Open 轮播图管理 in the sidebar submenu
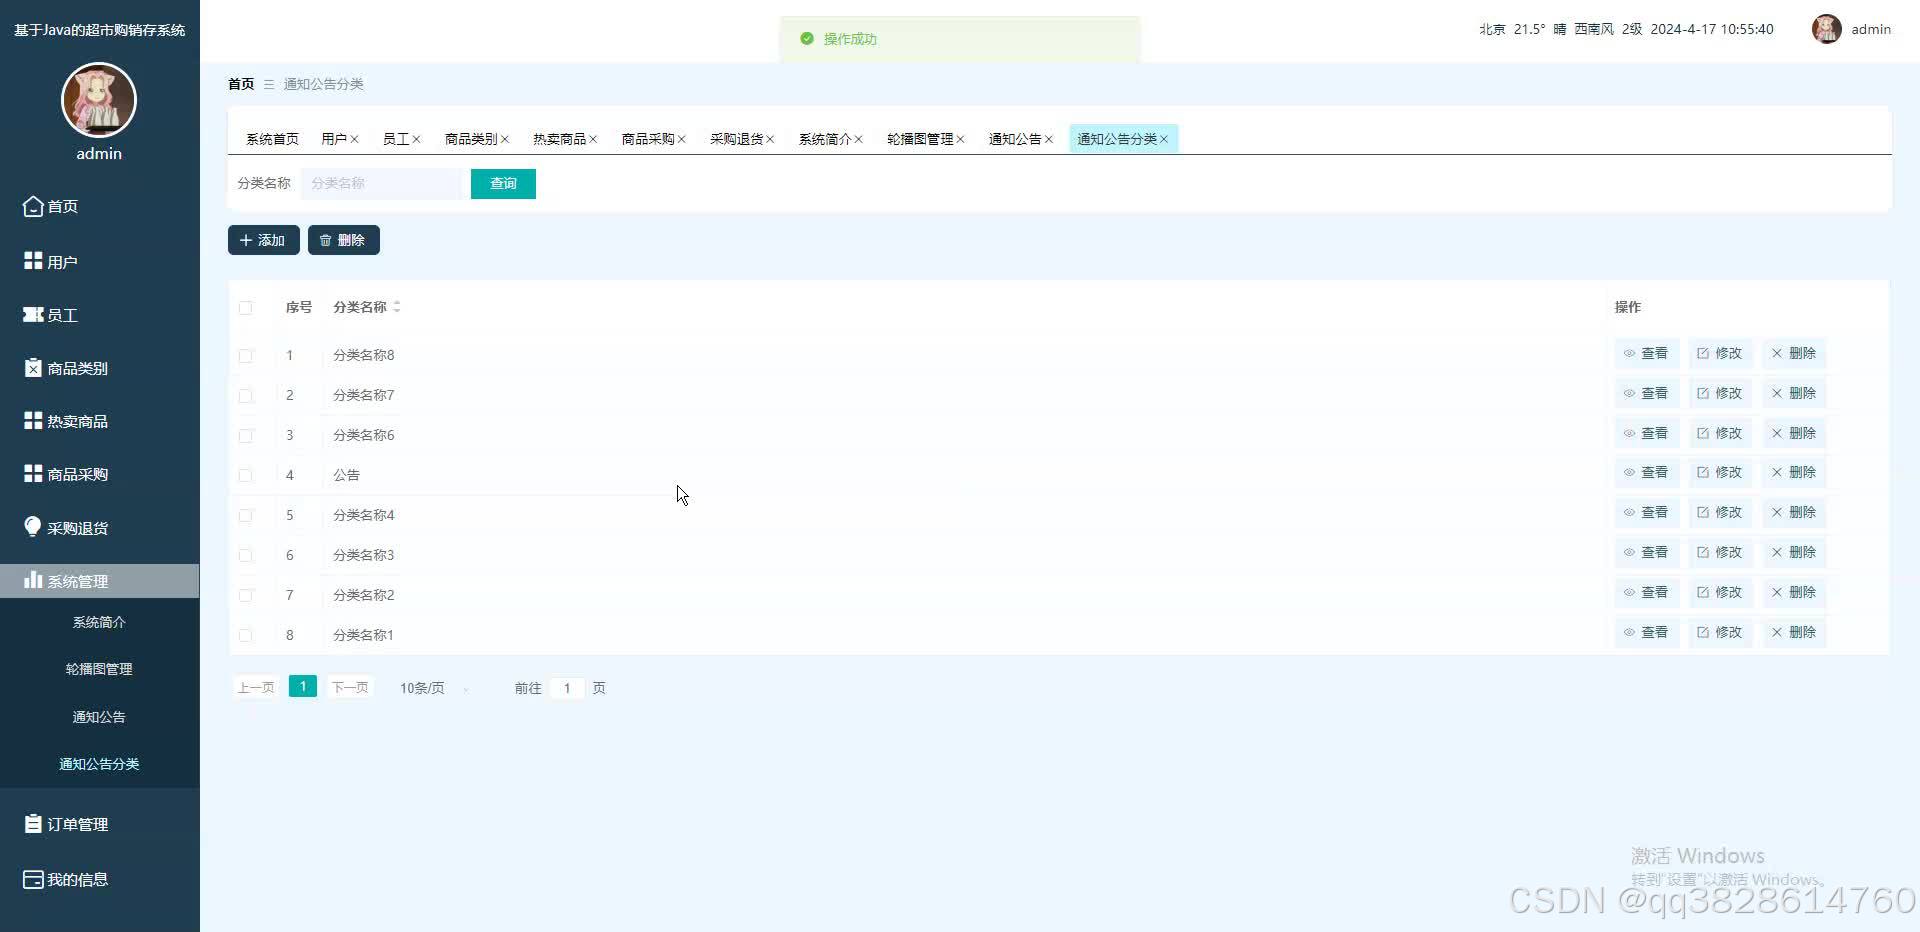The width and height of the screenshot is (1920, 932). pos(99,669)
